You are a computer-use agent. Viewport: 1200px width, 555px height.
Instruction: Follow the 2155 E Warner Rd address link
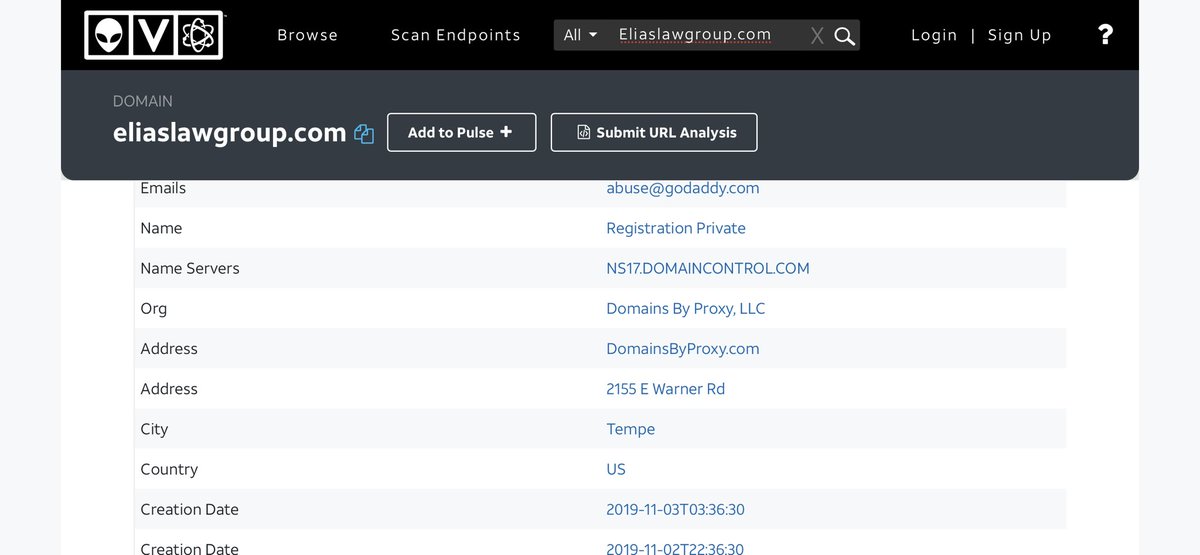665,389
